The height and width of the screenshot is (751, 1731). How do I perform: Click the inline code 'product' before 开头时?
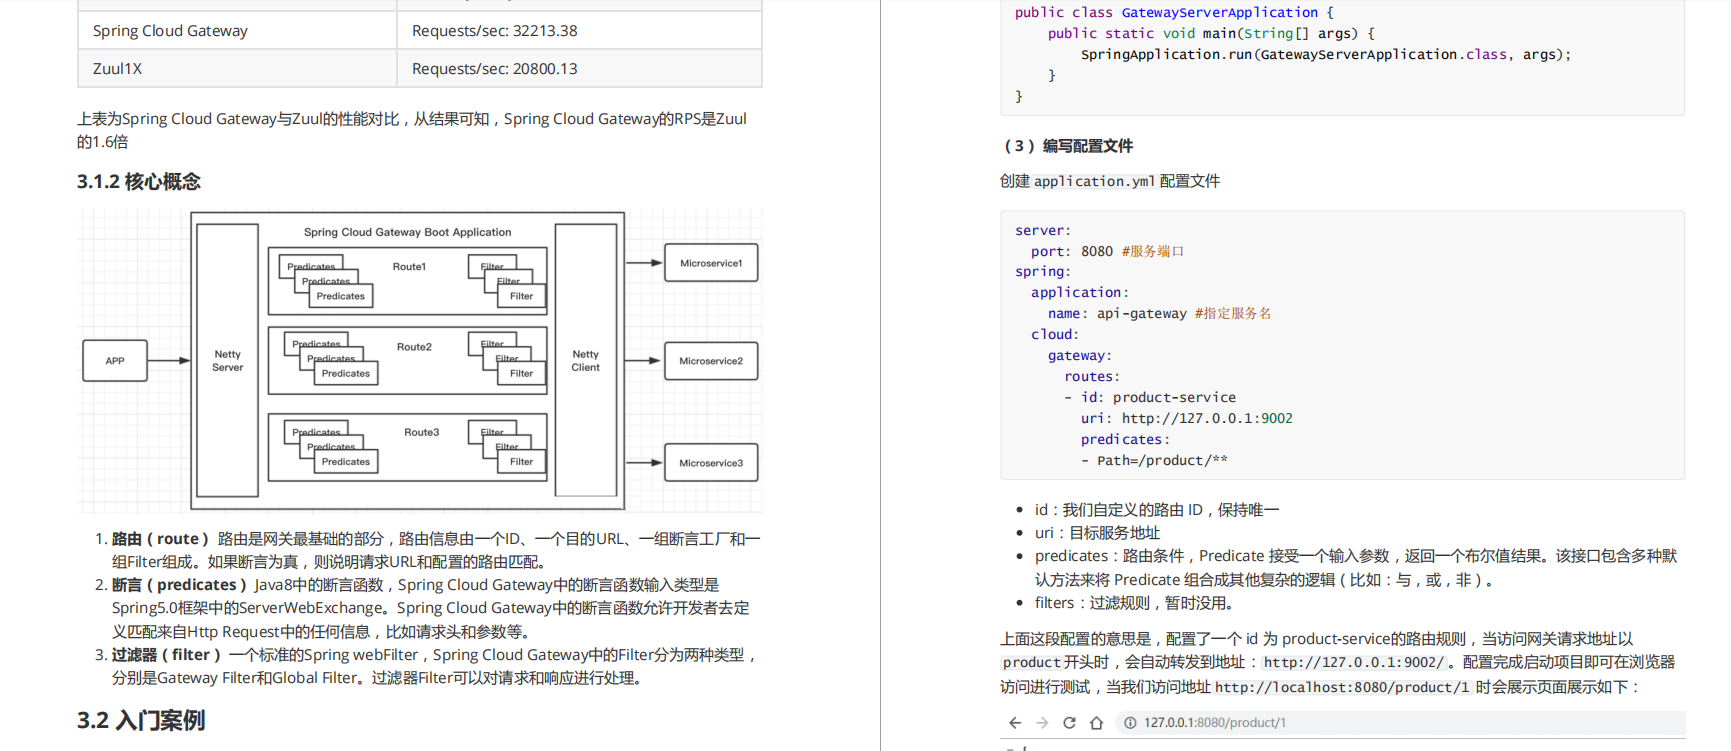[x=1032, y=662]
